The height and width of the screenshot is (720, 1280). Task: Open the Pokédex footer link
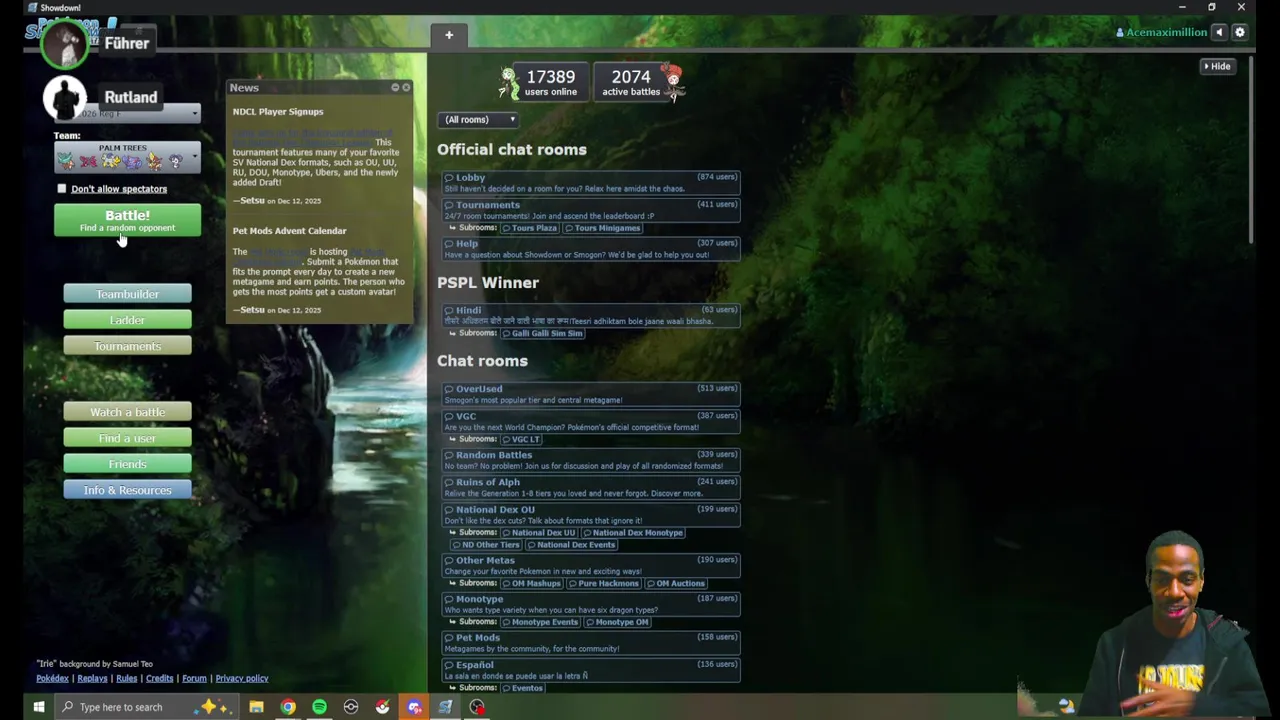coord(52,678)
